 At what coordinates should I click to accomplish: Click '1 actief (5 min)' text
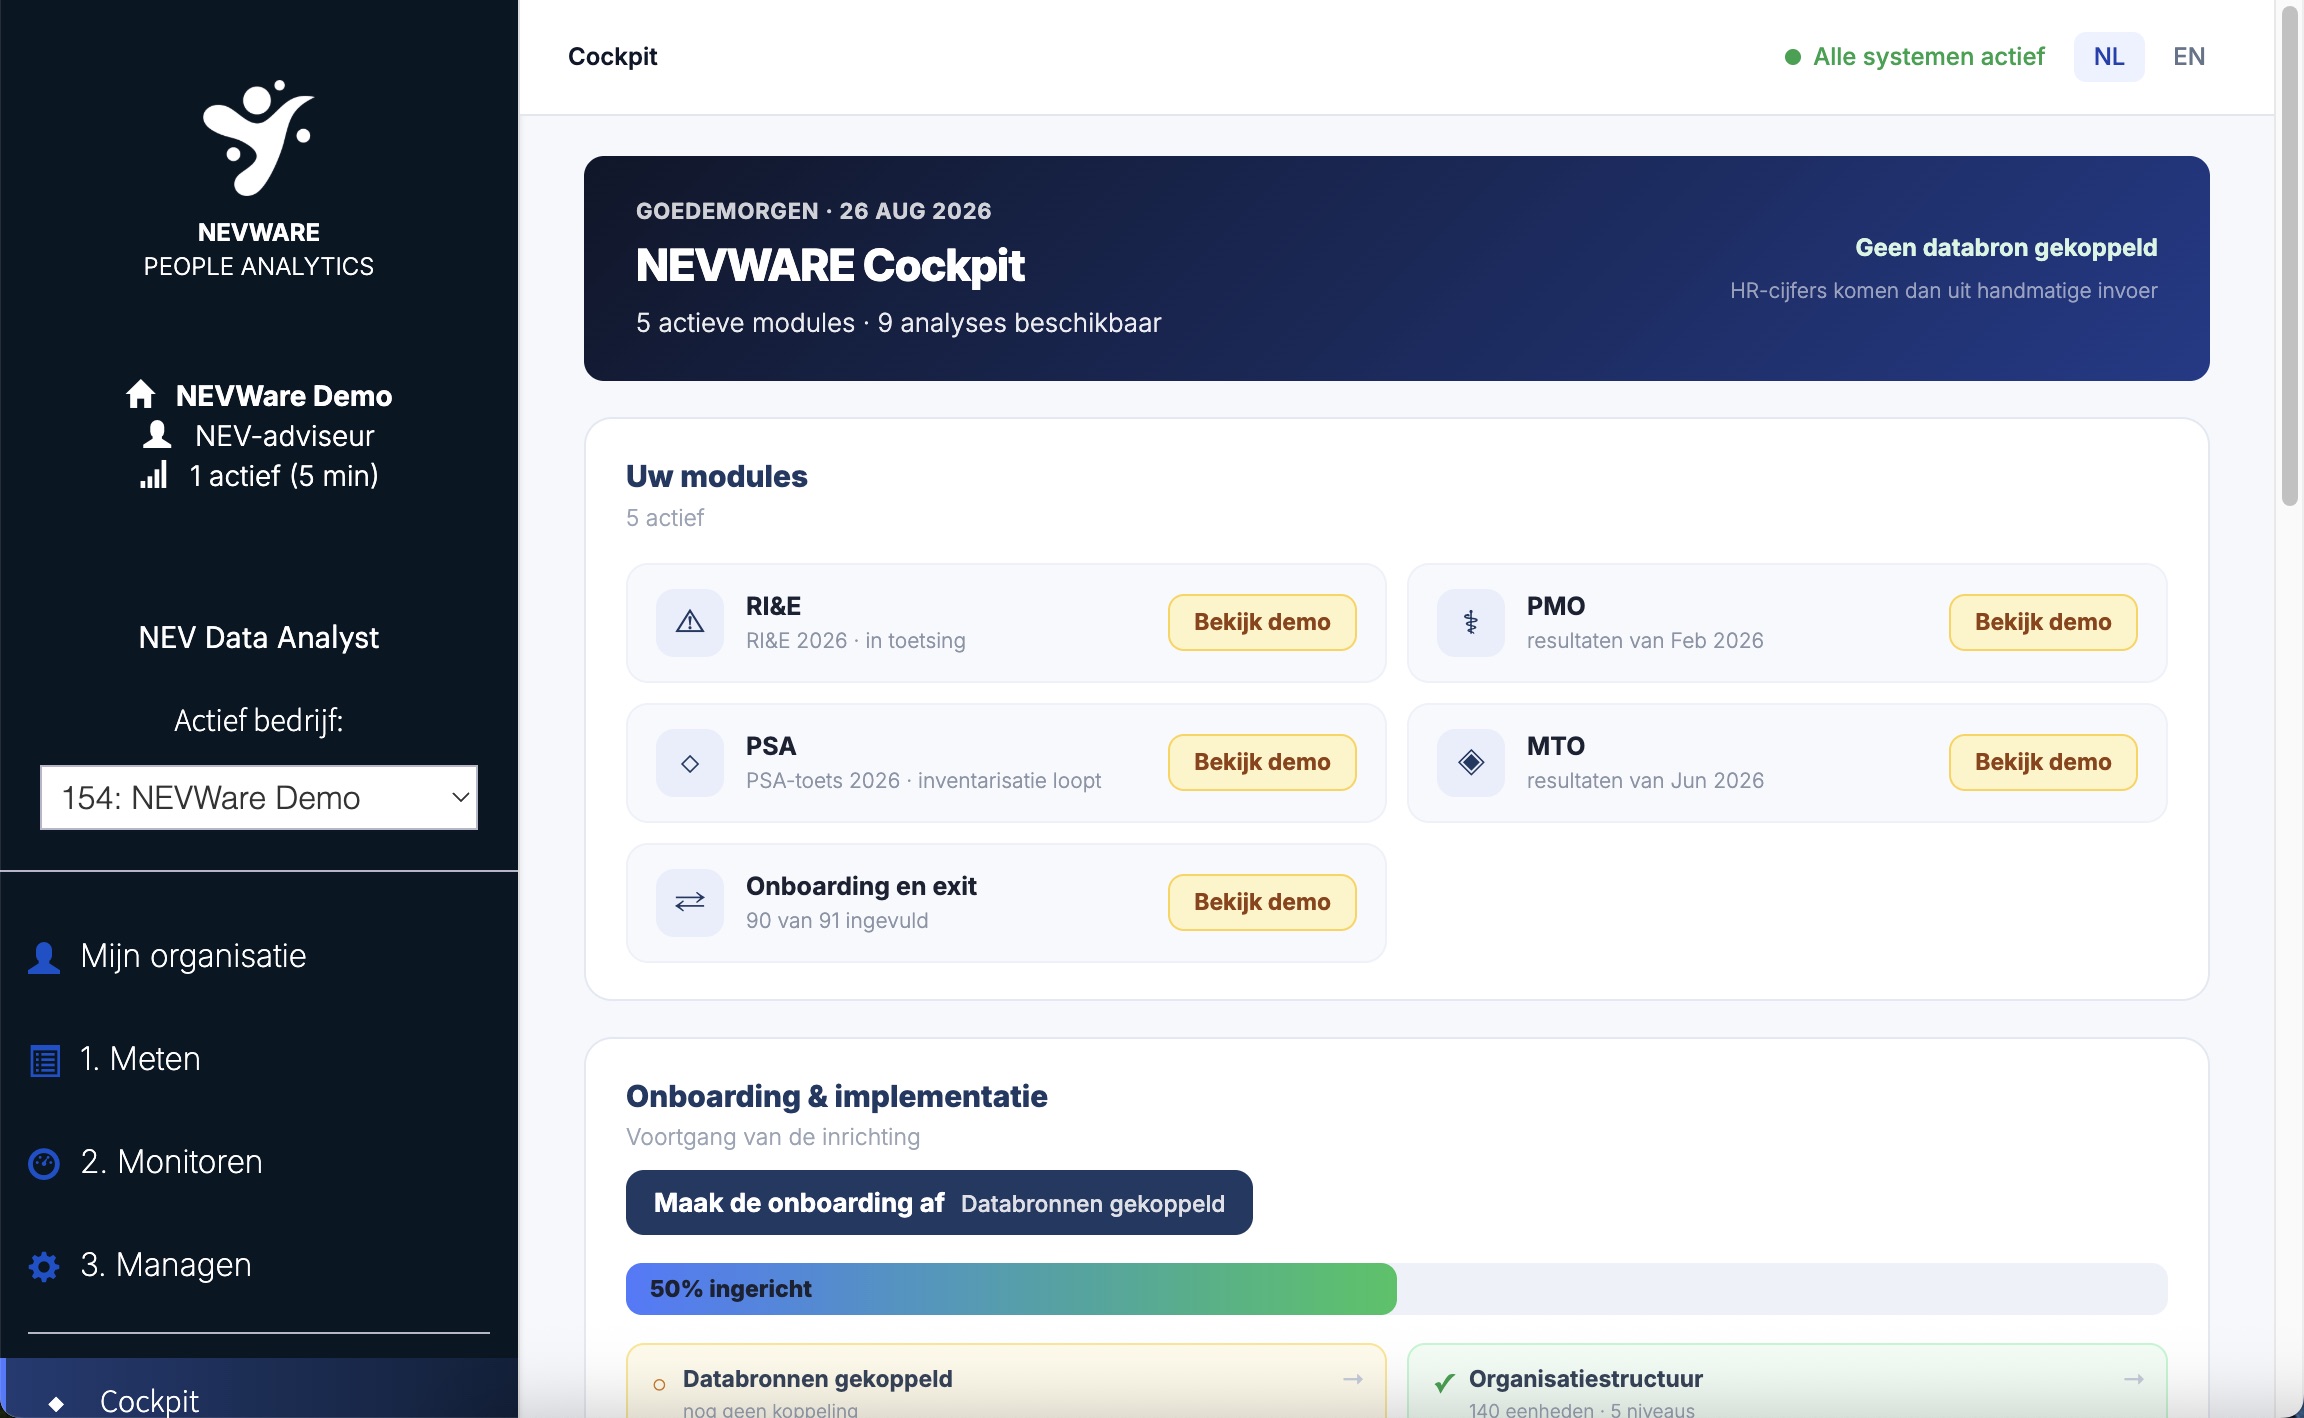[284, 476]
